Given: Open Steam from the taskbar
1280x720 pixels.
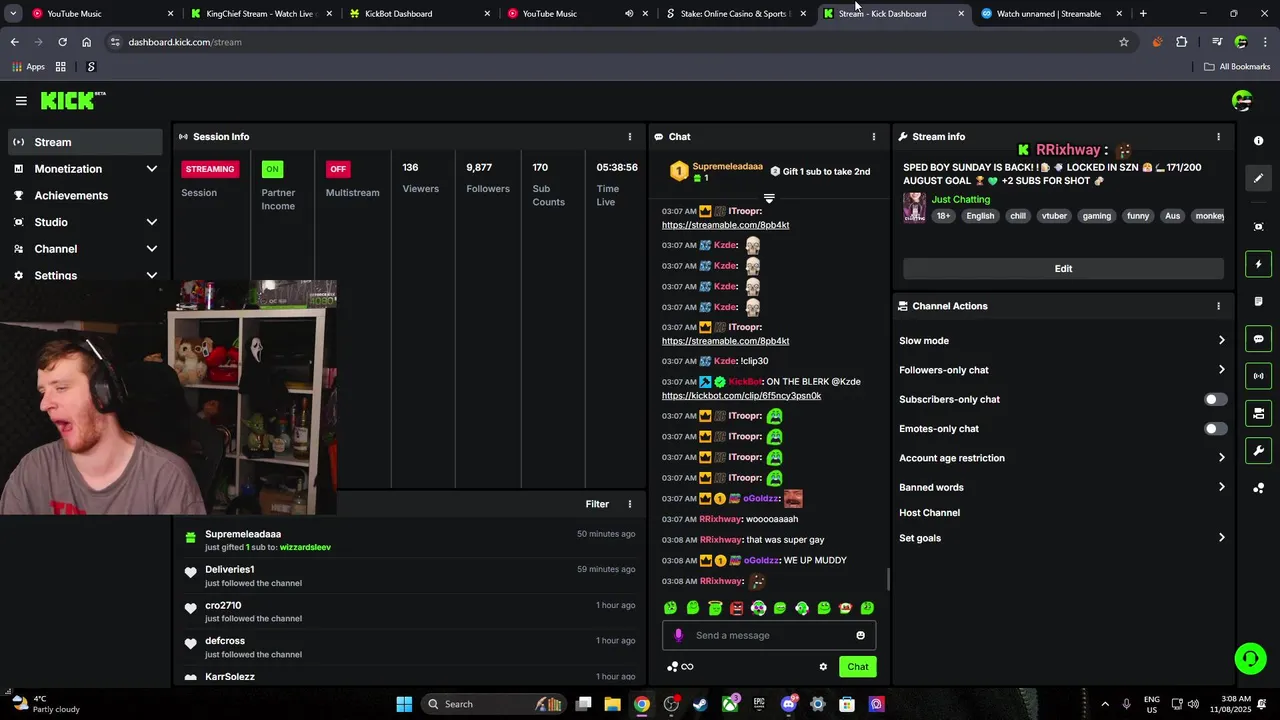Looking at the screenshot, I should (x=700, y=704).
